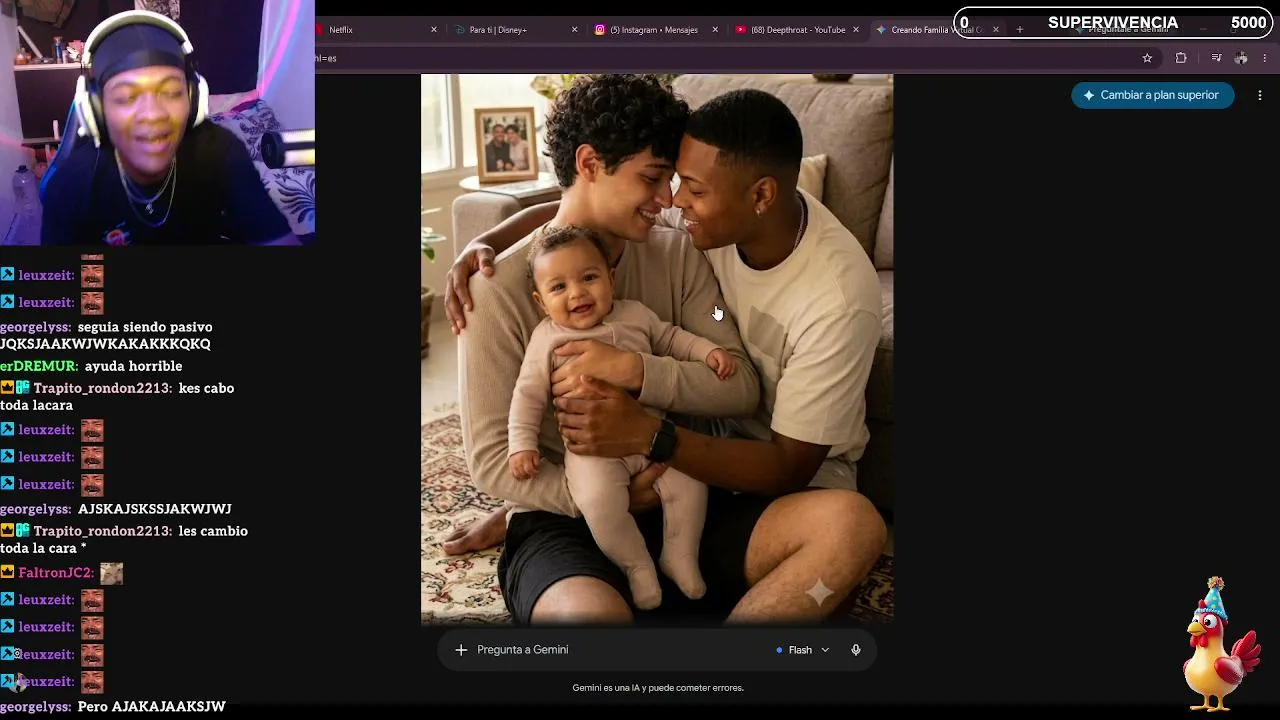
Task: Switch to the Netflix tab
Action: [x=375, y=30]
